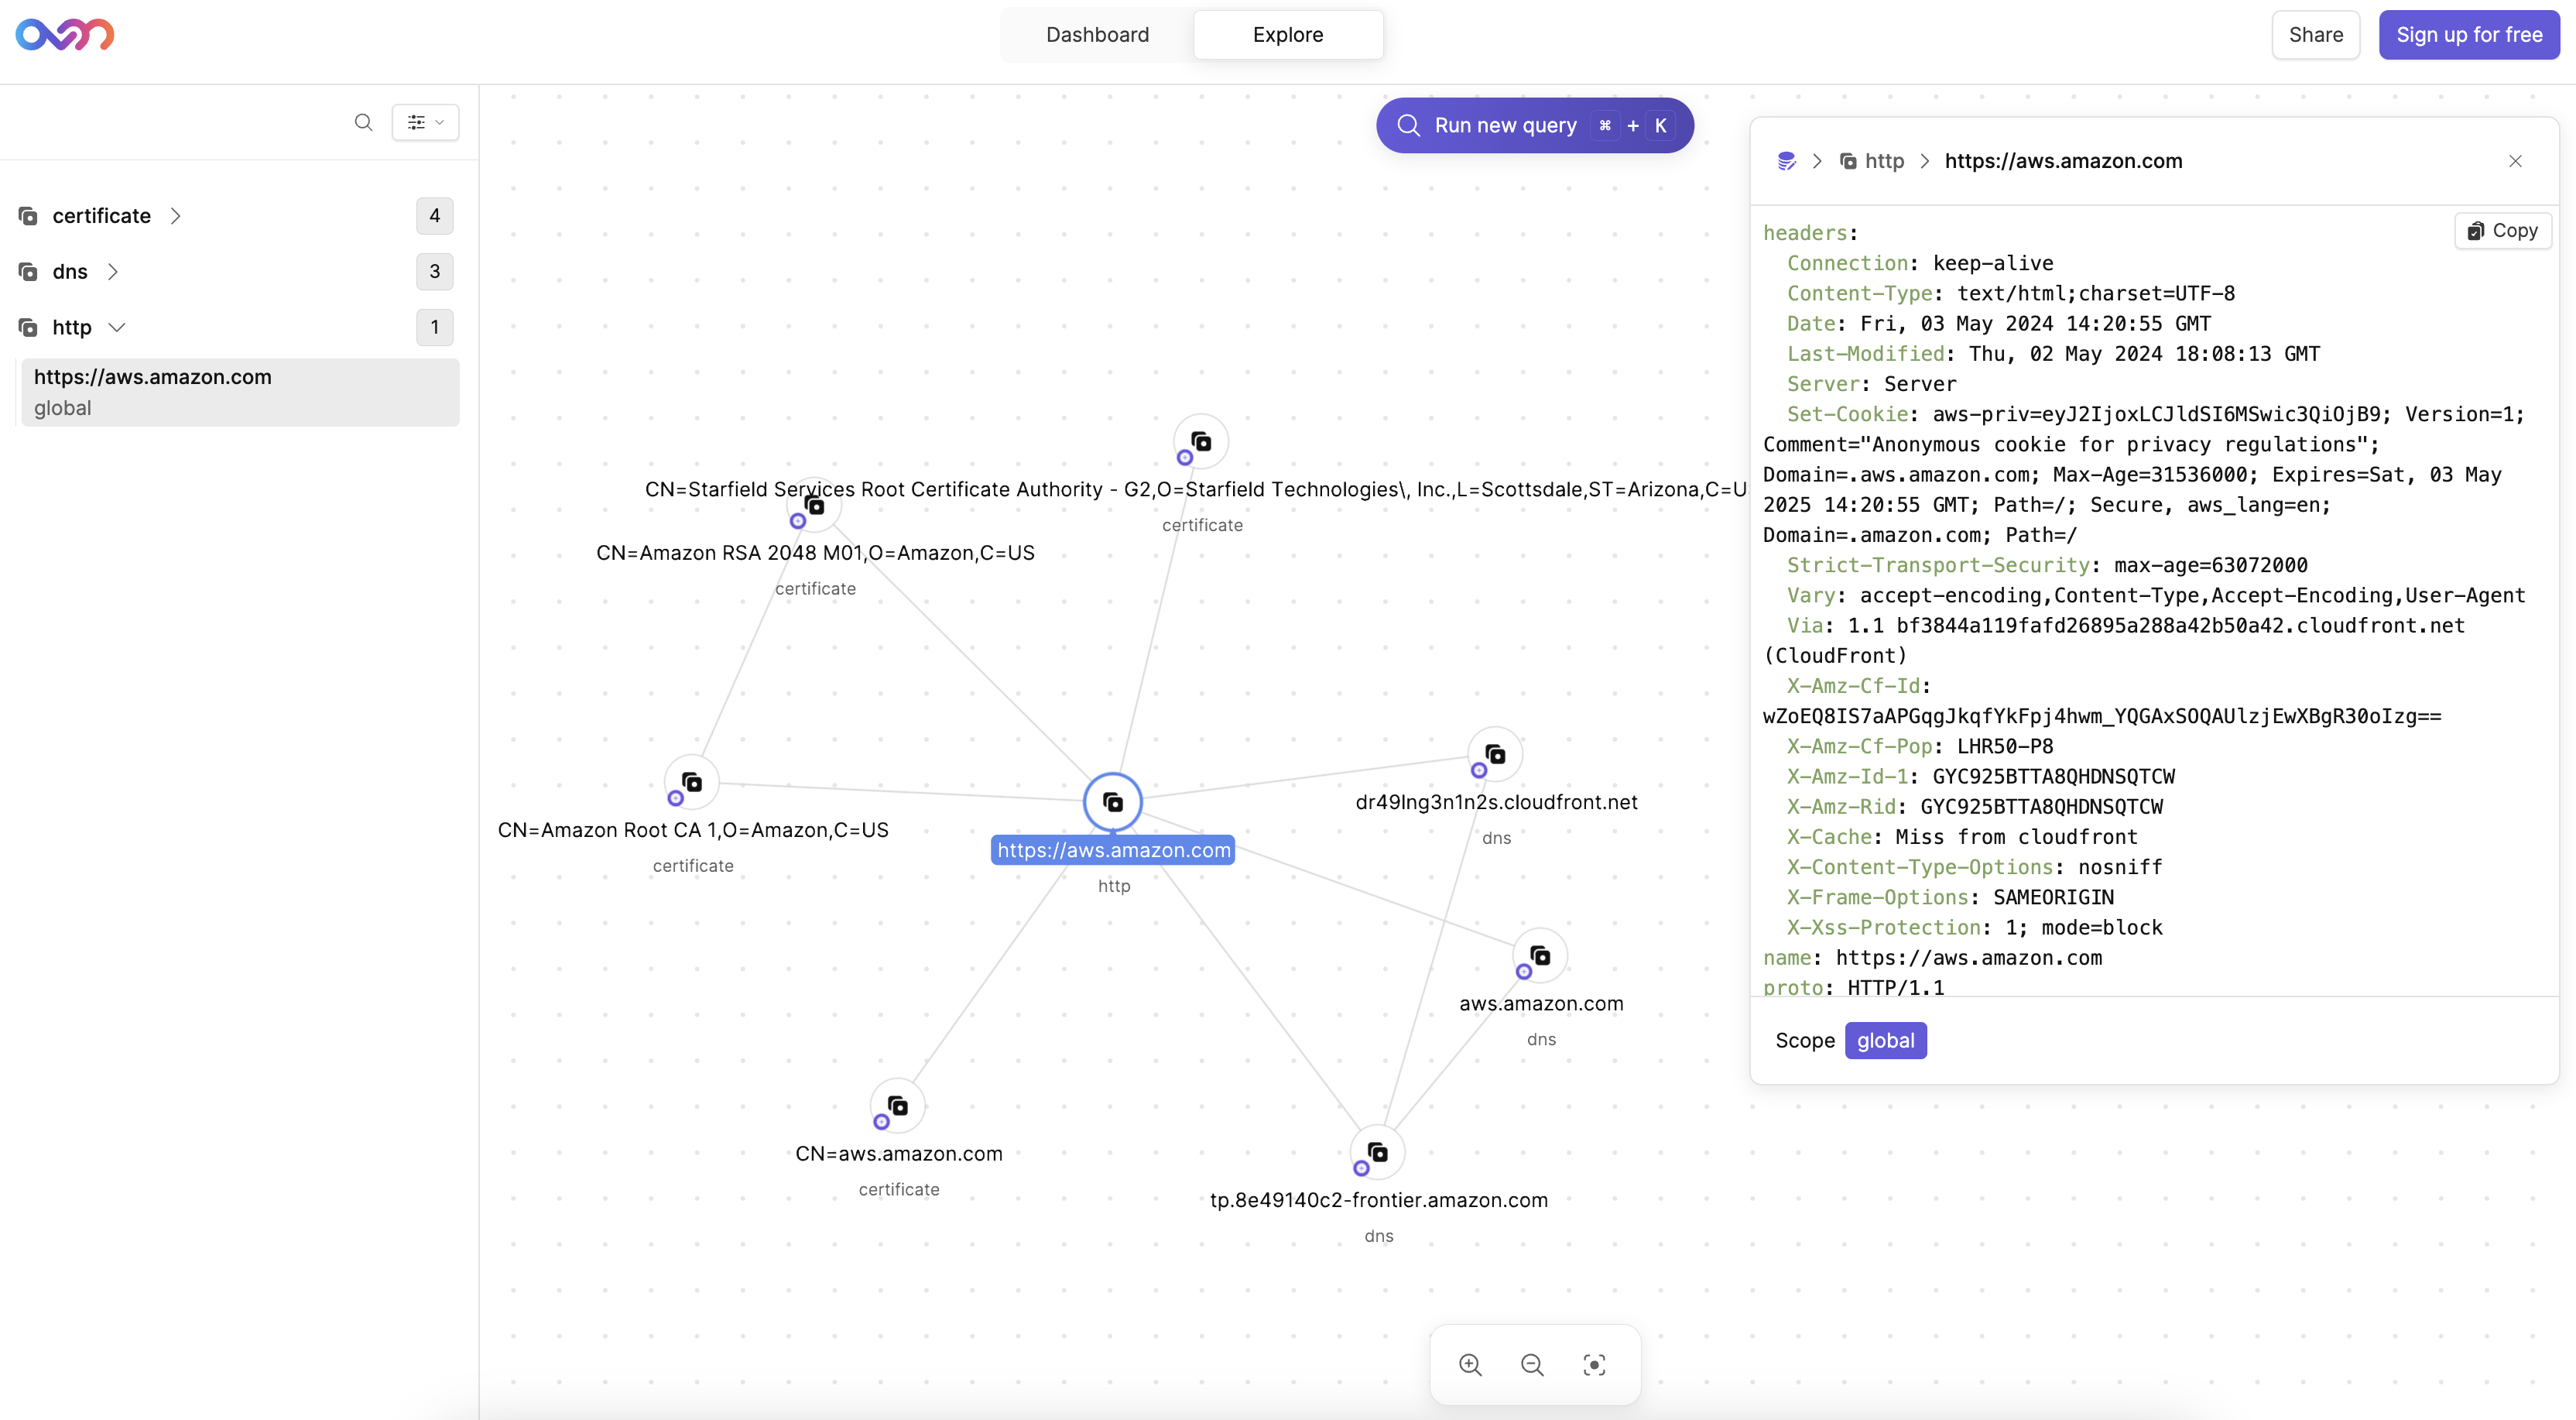
Task: Click the X-Cache Miss from cloudfront line
Action: [1962, 837]
